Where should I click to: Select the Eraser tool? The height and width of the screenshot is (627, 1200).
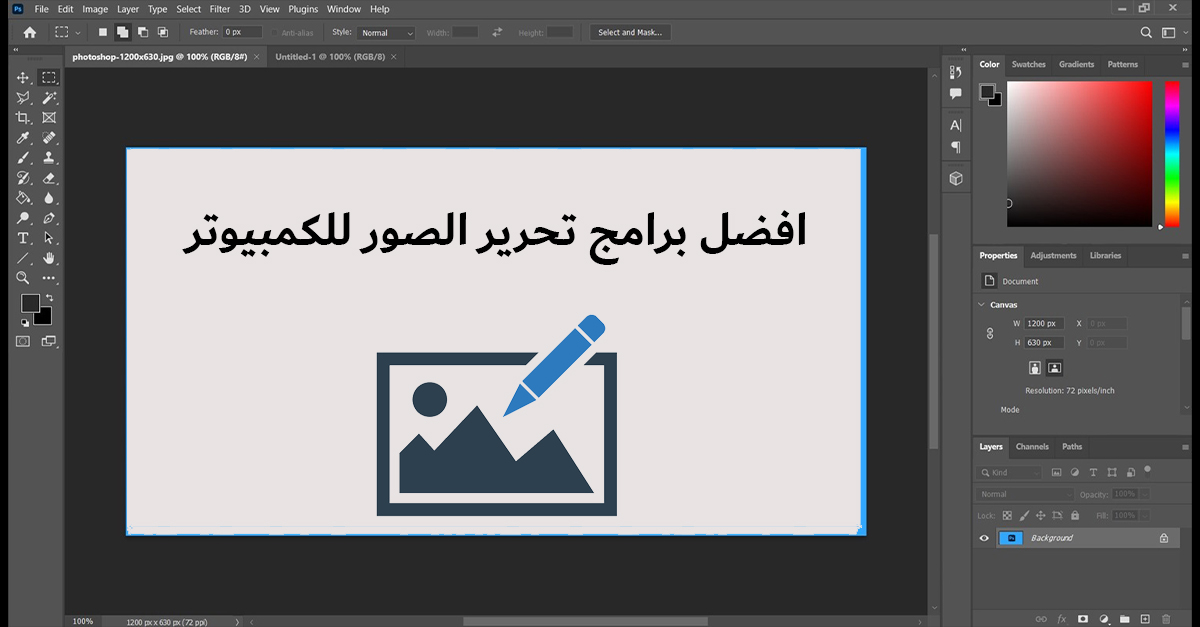tap(49, 178)
